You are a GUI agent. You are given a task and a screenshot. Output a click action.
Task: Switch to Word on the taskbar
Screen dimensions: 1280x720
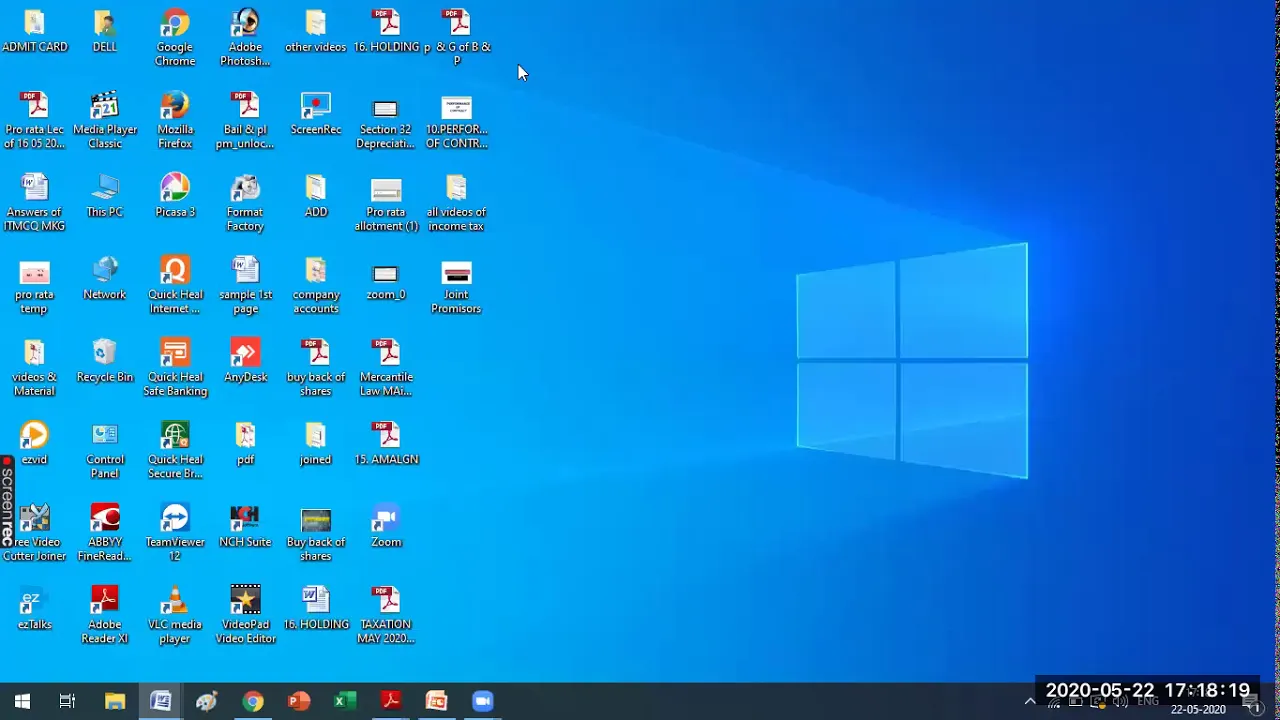coord(161,701)
